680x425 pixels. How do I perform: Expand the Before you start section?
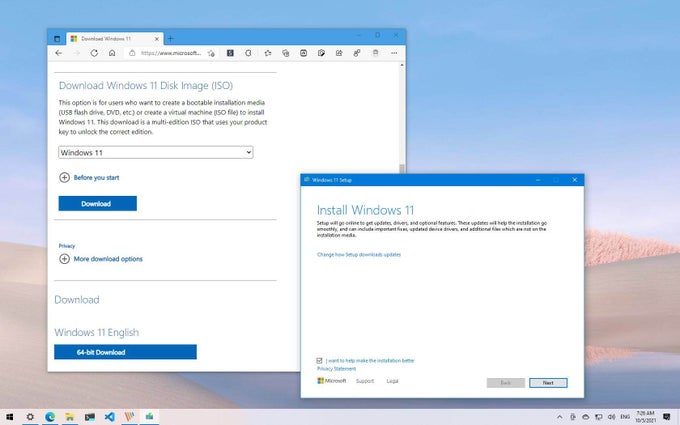[65, 177]
